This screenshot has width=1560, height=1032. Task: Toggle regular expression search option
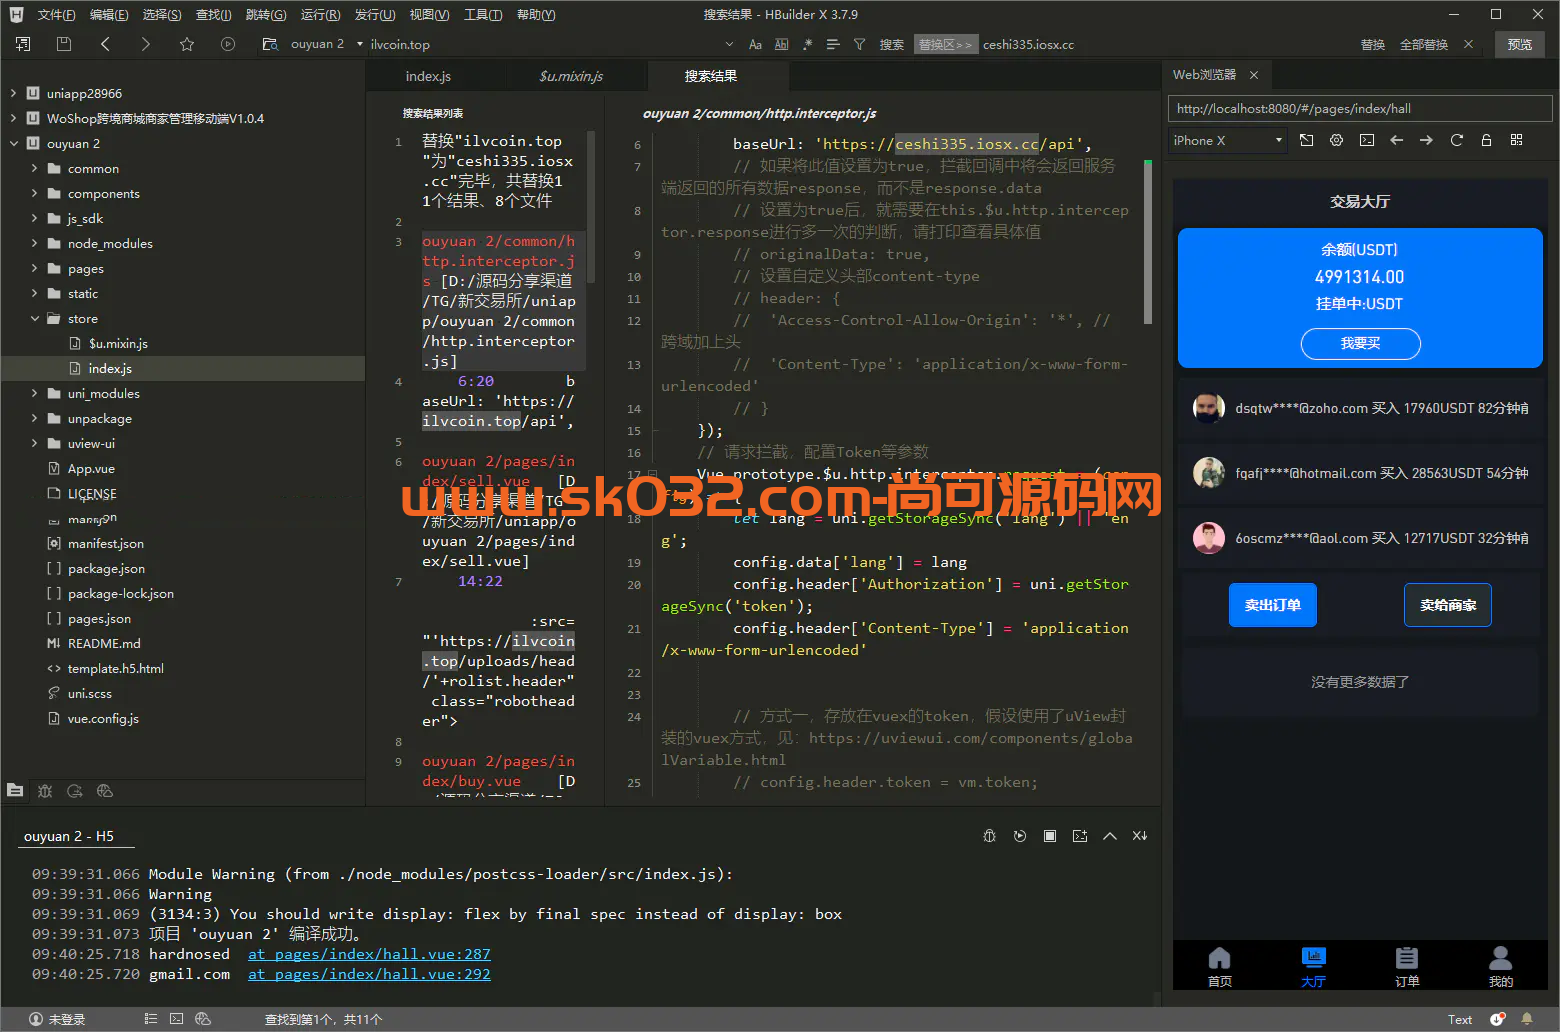pyautogui.click(x=807, y=44)
